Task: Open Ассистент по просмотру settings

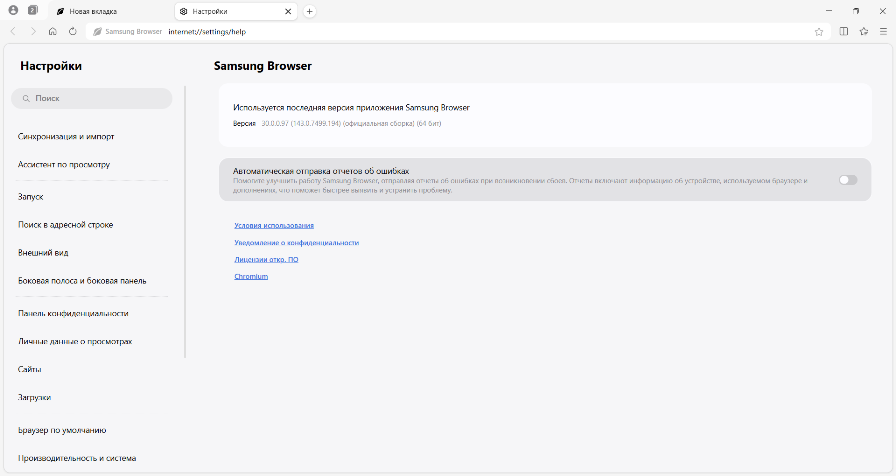Action: click(x=64, y=165)
